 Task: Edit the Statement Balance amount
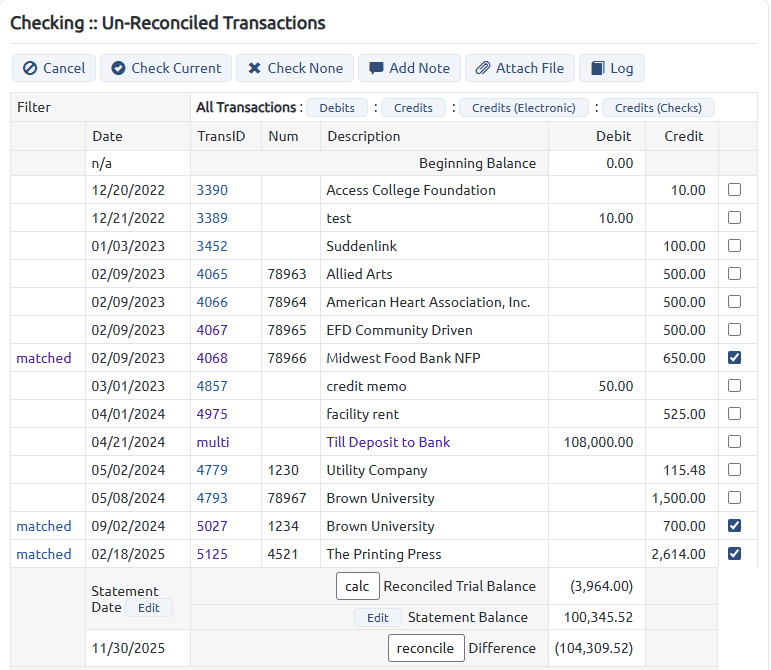click(x=378, y=617)
